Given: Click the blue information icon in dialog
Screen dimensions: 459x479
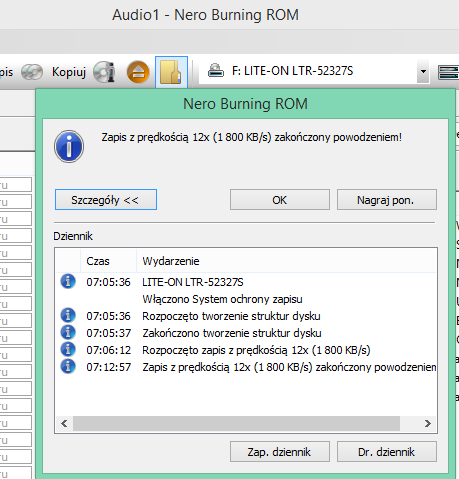Looking at the screenshot, I should [x=69, y=146].
